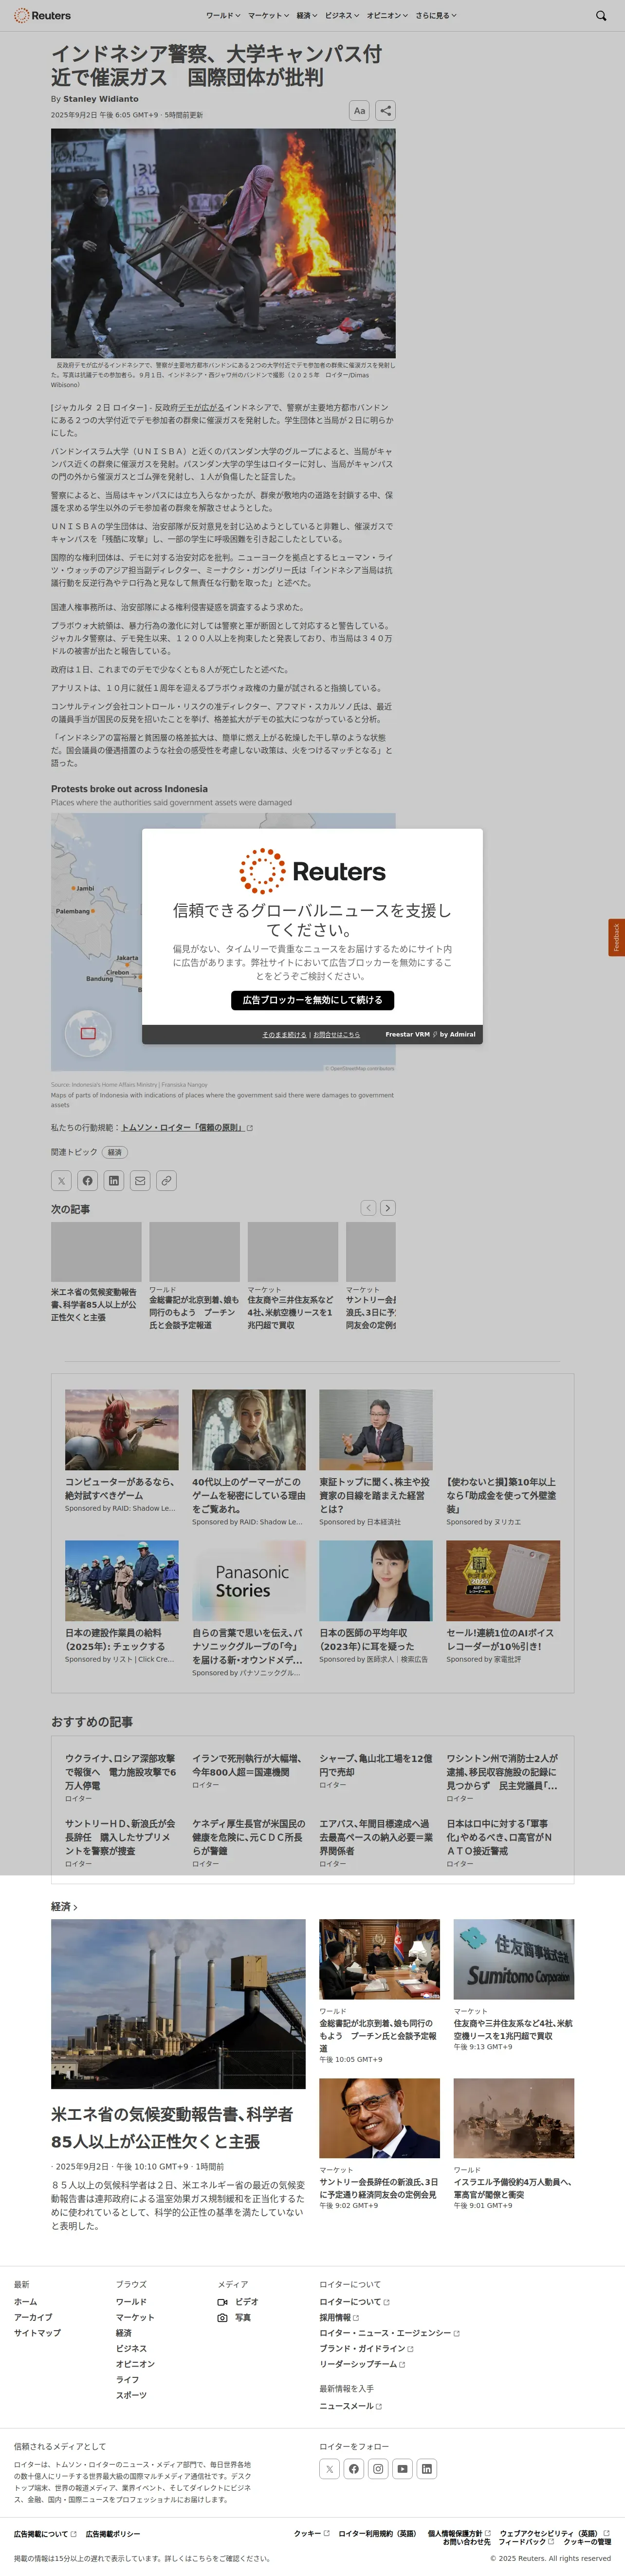This screenshot has width=625, height=2576.
Task: Click the 広告ブロッカーを無効にして続ける button
Action: [x=312, y=1000]
